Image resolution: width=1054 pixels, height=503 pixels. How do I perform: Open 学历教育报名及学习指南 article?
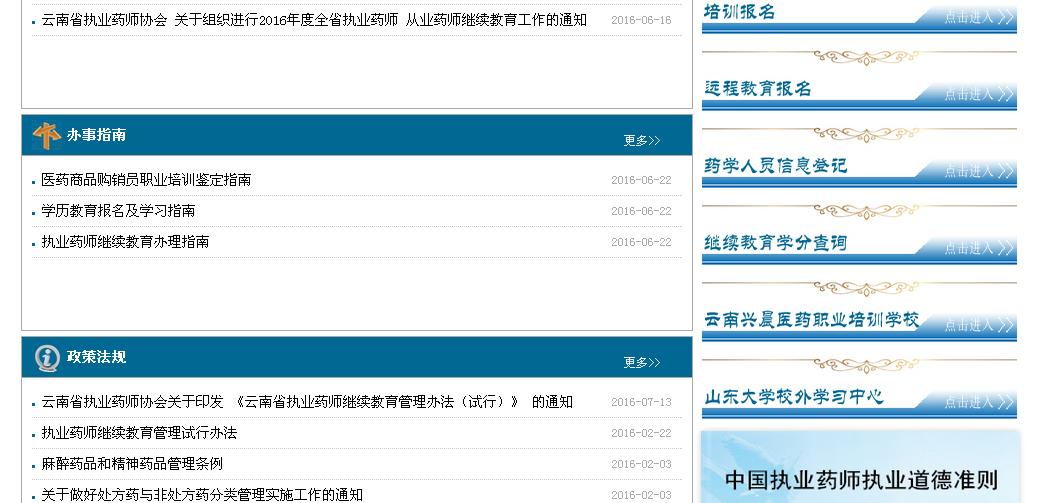(x=118, y=211)
